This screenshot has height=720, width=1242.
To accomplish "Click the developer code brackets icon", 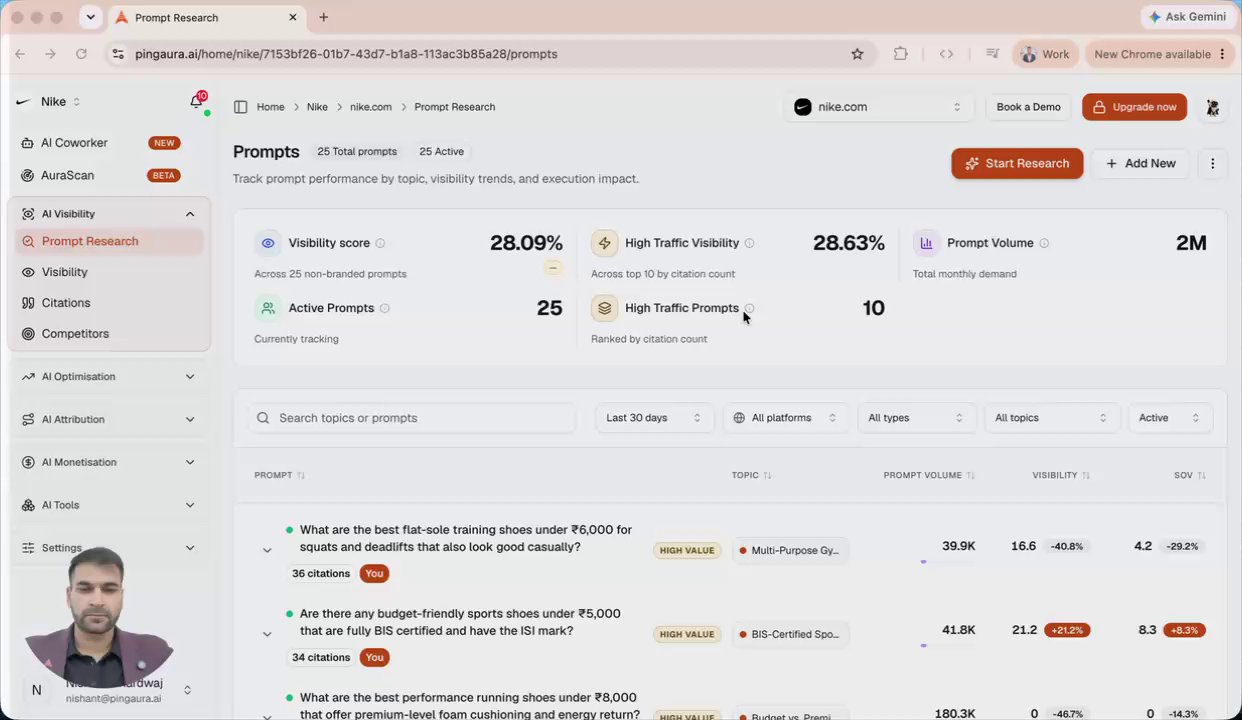I will (x=946, y=54).
